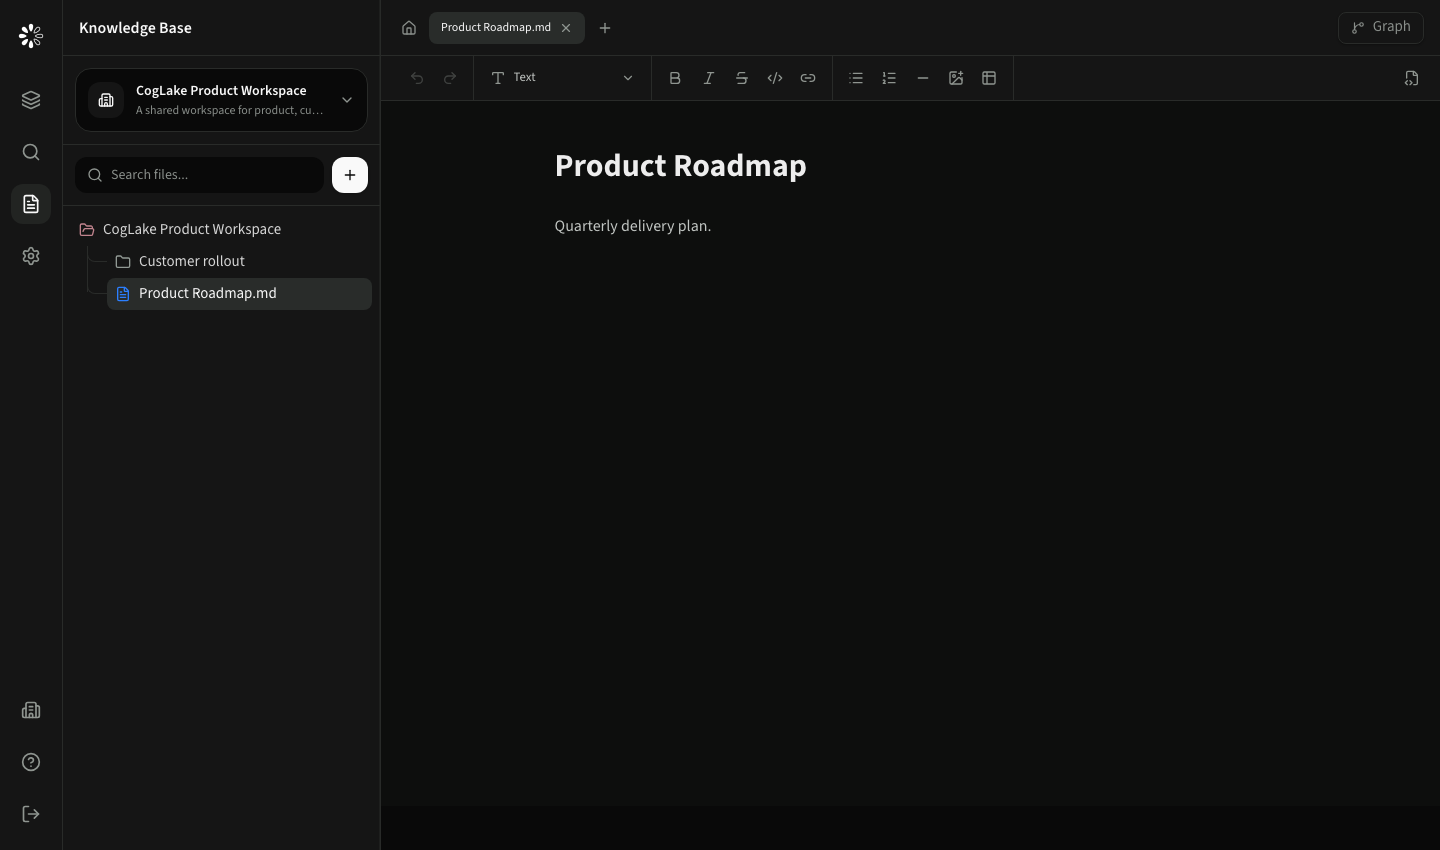
Task: Expand the CogLake Product Workspace selector
Action: click(221, 100)
